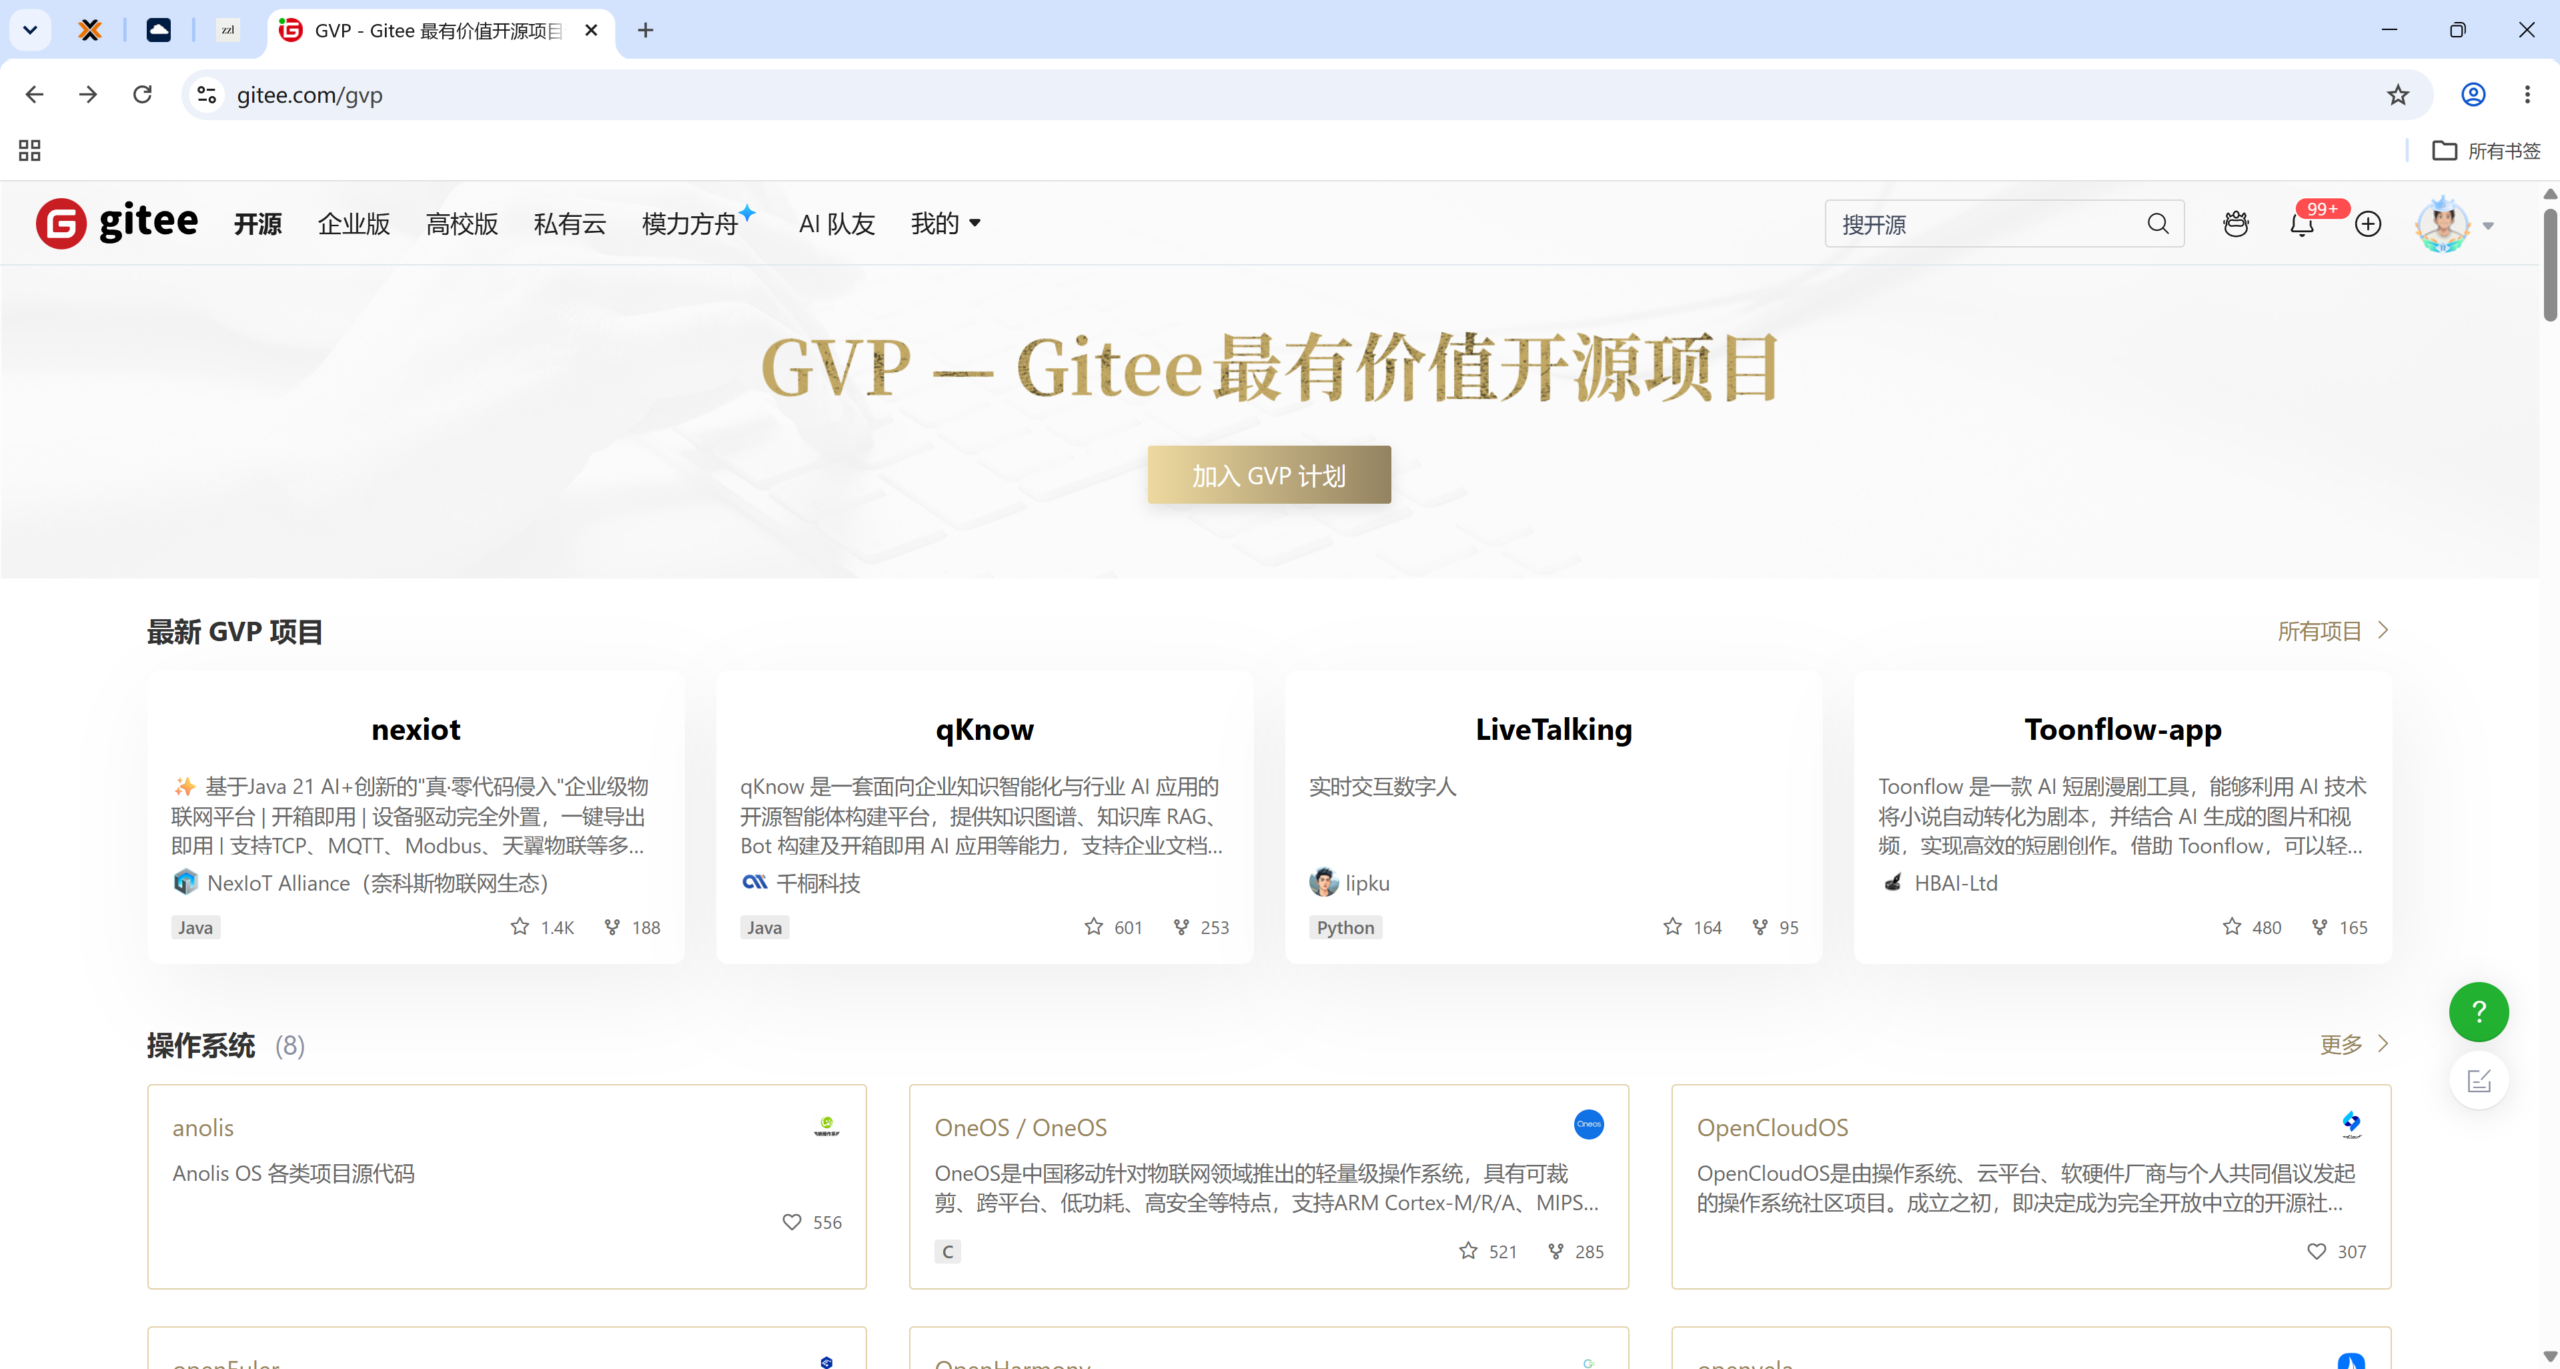
Task: Click the star icon on Toonflow-app card
Action: tap(2232, 927)
